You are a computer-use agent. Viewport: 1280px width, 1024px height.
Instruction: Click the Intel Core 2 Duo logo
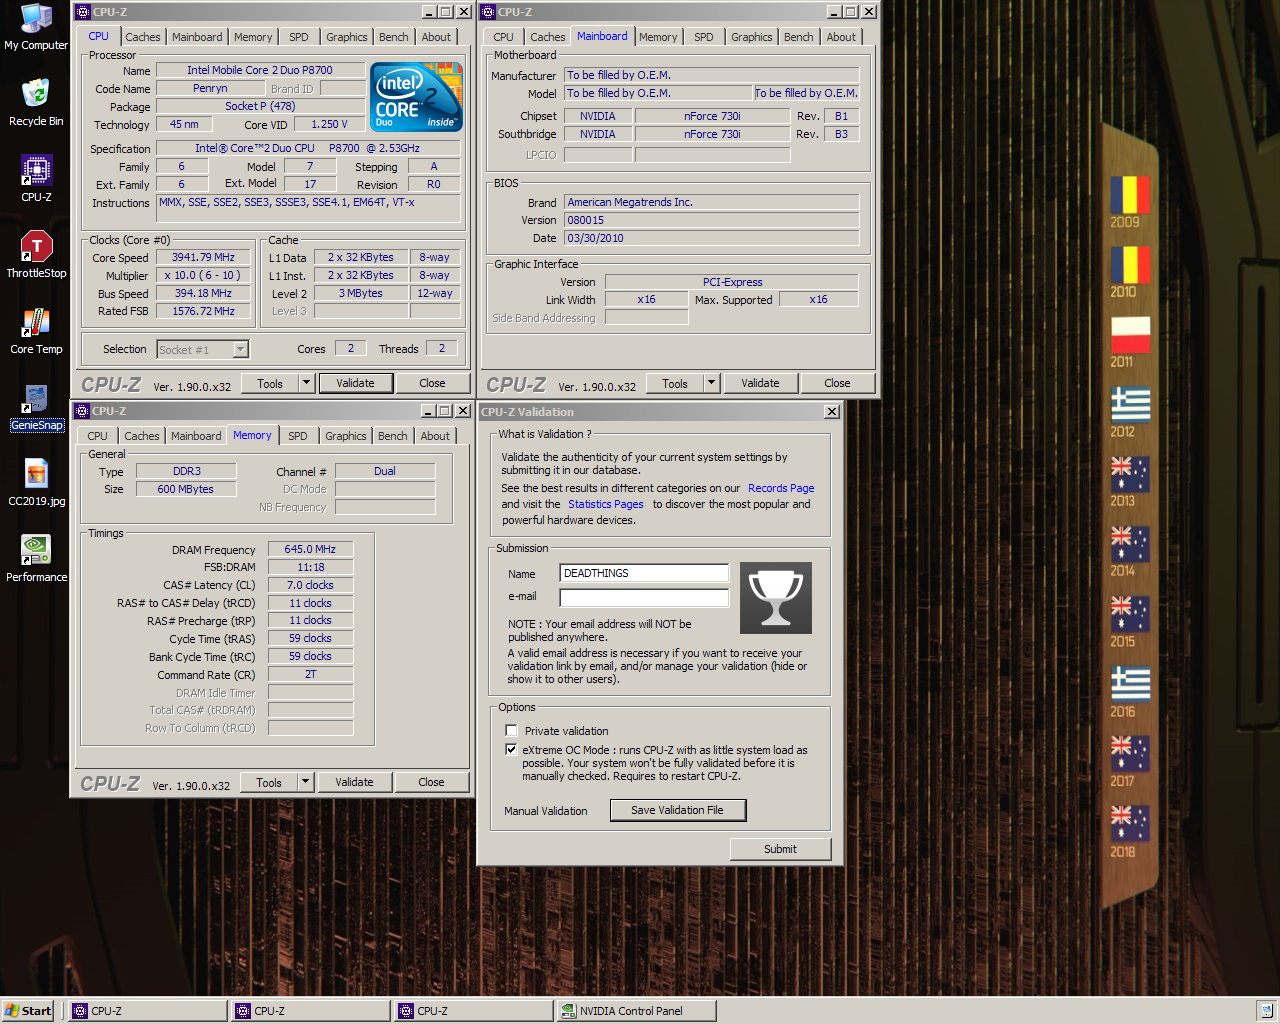tap(416, 97)
